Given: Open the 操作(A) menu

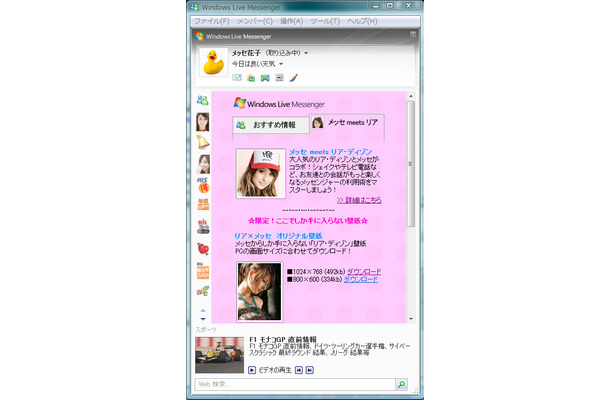Looking at the screenshot, I should (291, 21).
